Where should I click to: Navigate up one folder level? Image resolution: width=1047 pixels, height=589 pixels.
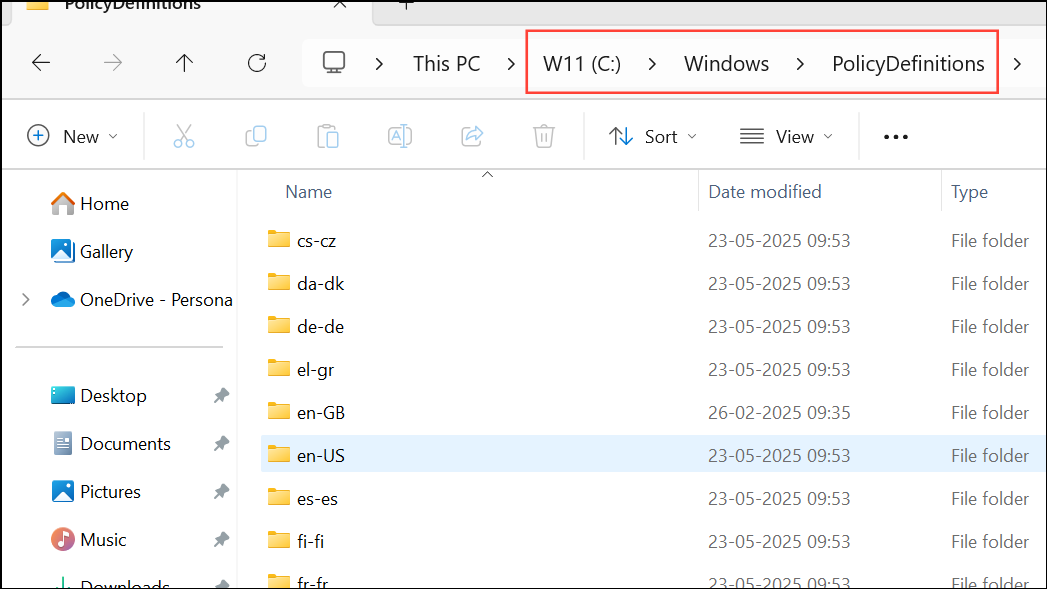point(184,63)
